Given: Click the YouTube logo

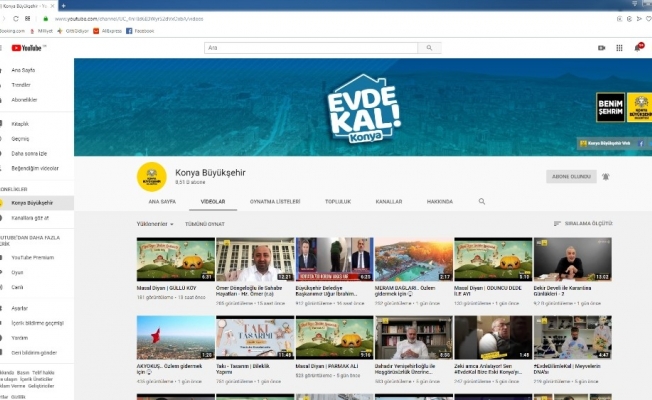Looking at the screenshot, I should tap(30, 47).
